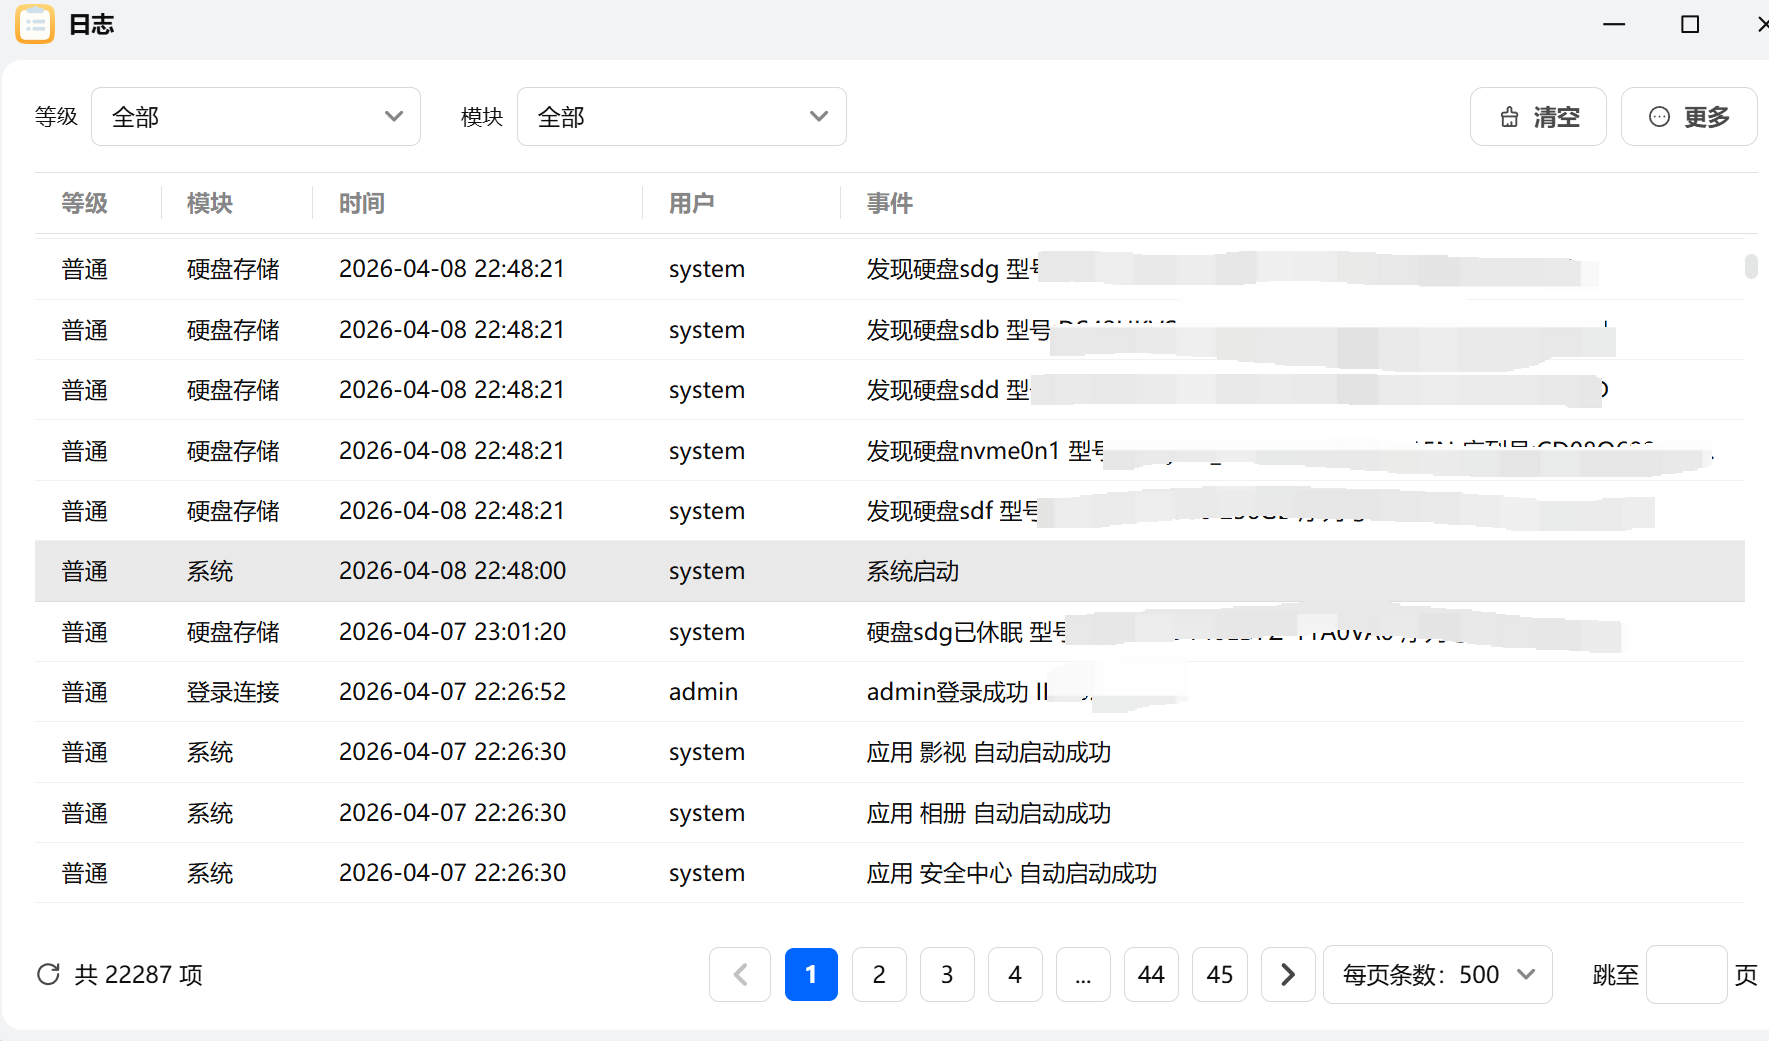This screenshot has height=1041, width=1769.
Task: Select page 2 in the pagination bar
Action: 879,974
